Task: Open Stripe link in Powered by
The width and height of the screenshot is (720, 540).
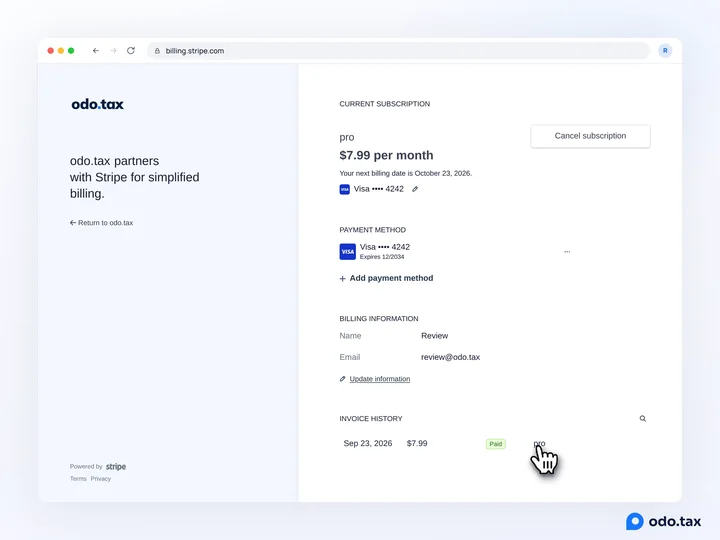Action: pos(116,467)
